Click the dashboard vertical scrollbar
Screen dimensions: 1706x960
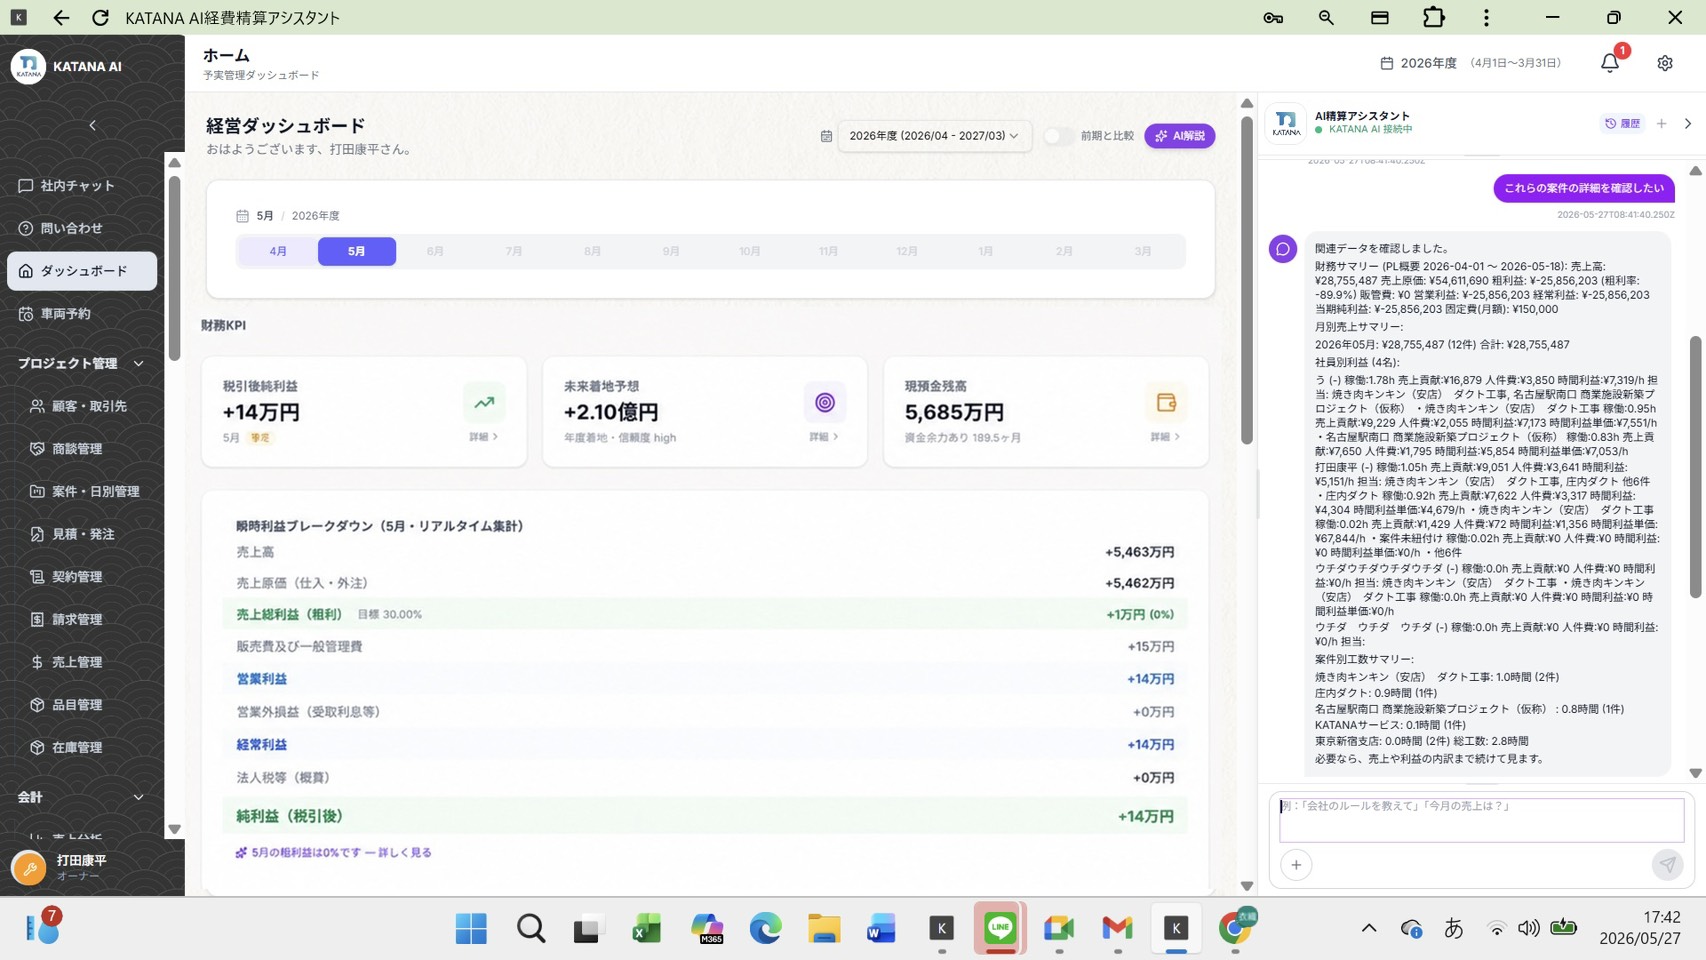[x=1247, y=280]
